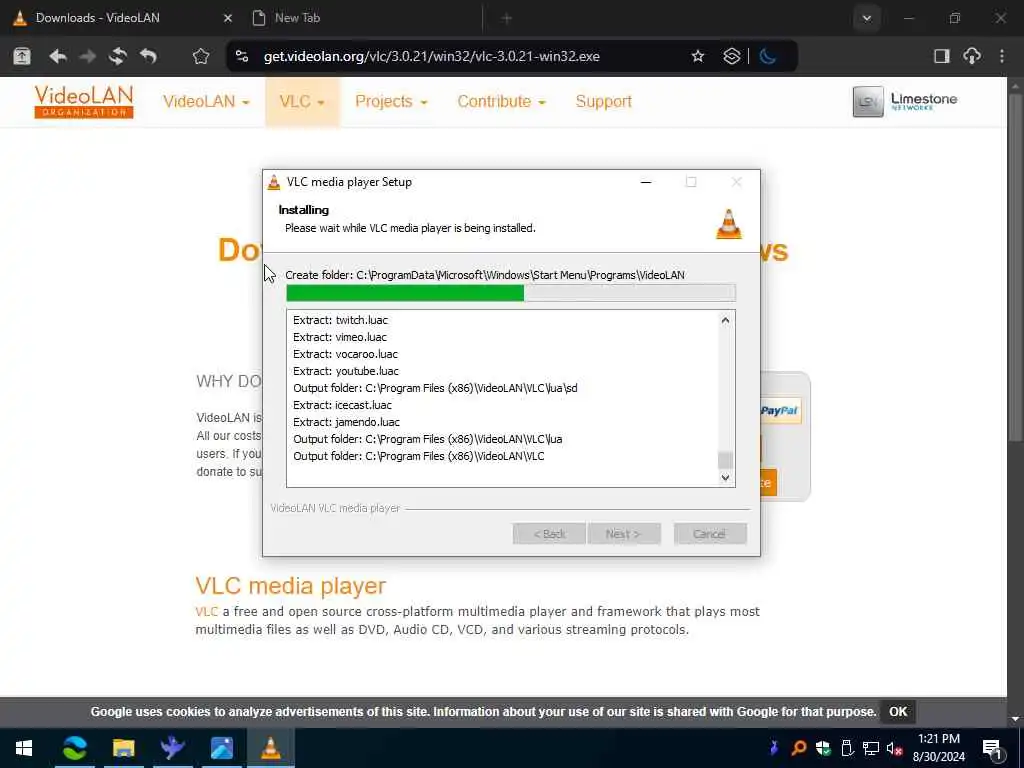1024x768 pixels.
Task: Click the VLC cone in setup title bar
Action: [x=274, y=182]
